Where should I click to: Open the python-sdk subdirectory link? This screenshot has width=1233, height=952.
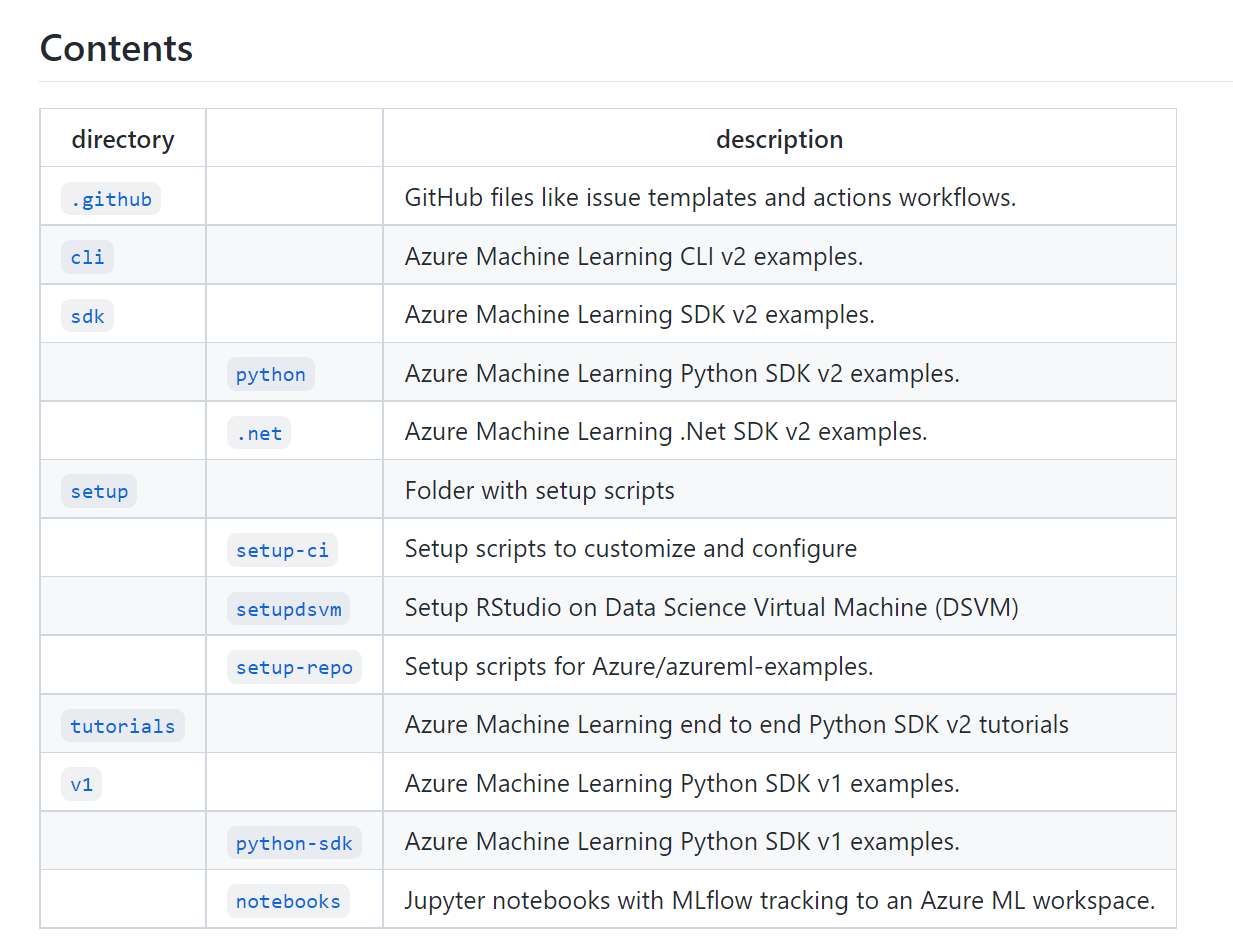click(x=294, y=843)
